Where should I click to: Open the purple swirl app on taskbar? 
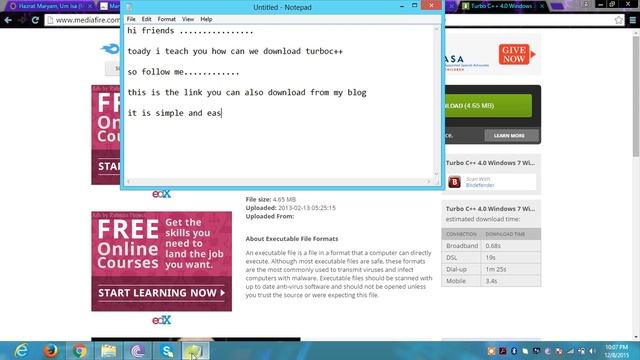tap(138, 351)
